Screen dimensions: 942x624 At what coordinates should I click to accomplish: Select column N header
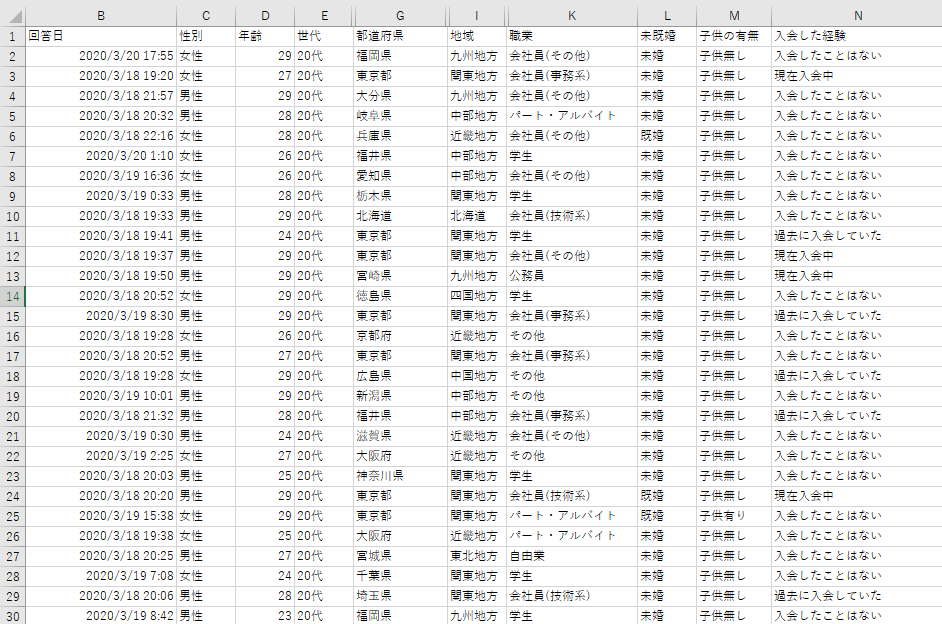coord(856,15)
